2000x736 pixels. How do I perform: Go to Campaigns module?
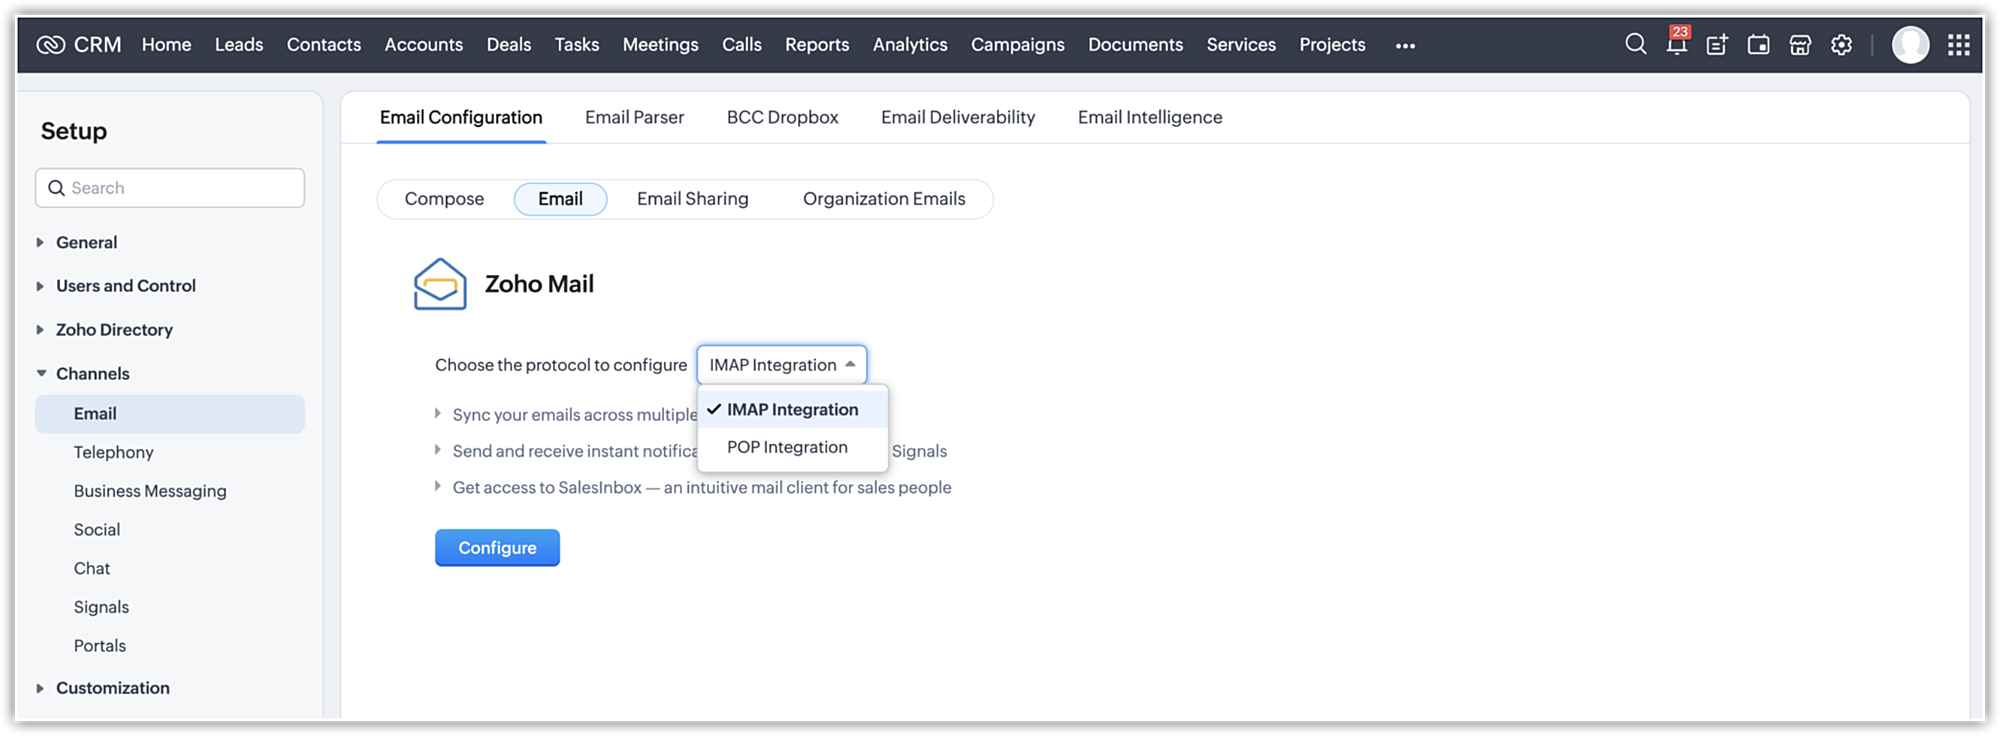[1018, 45]
